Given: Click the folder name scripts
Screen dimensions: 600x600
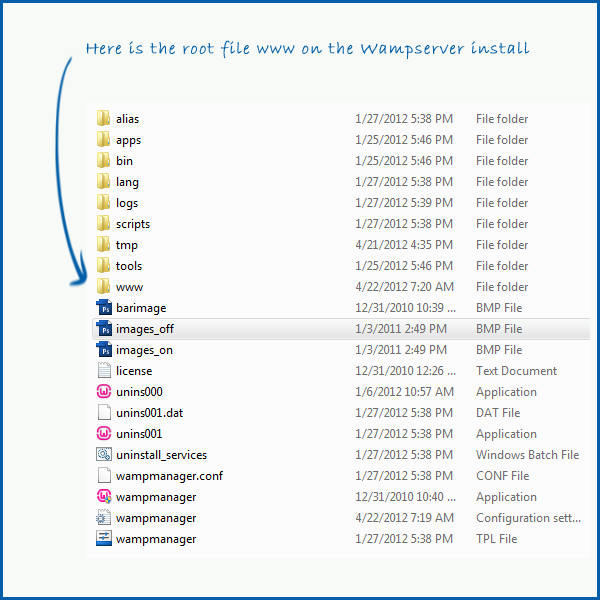Looking at the screenshot, I should [x=133, y=224].
